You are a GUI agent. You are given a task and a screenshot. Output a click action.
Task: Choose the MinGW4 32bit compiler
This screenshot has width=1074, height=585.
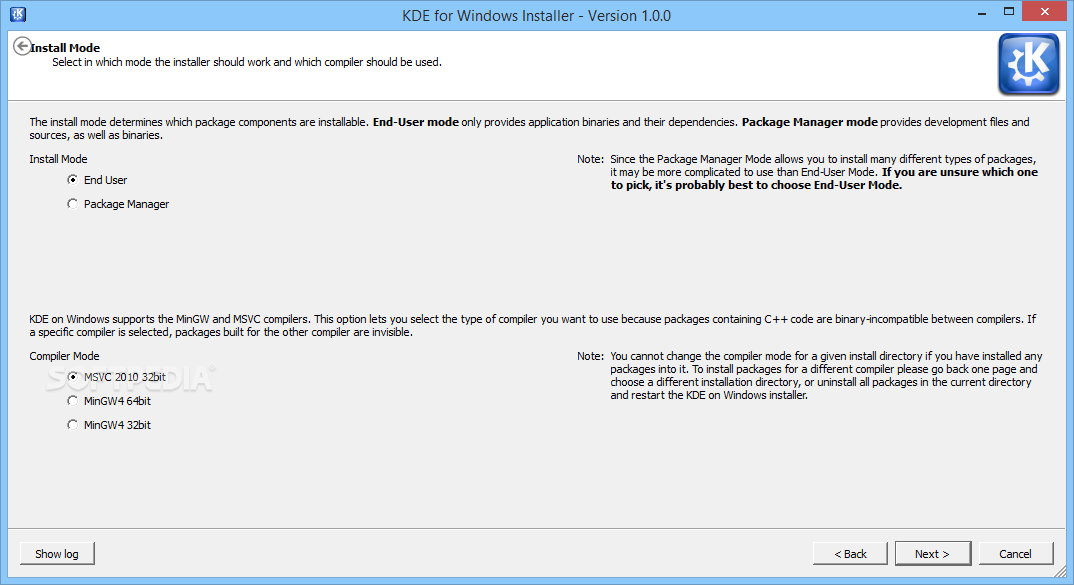click(x=109, y=425)
